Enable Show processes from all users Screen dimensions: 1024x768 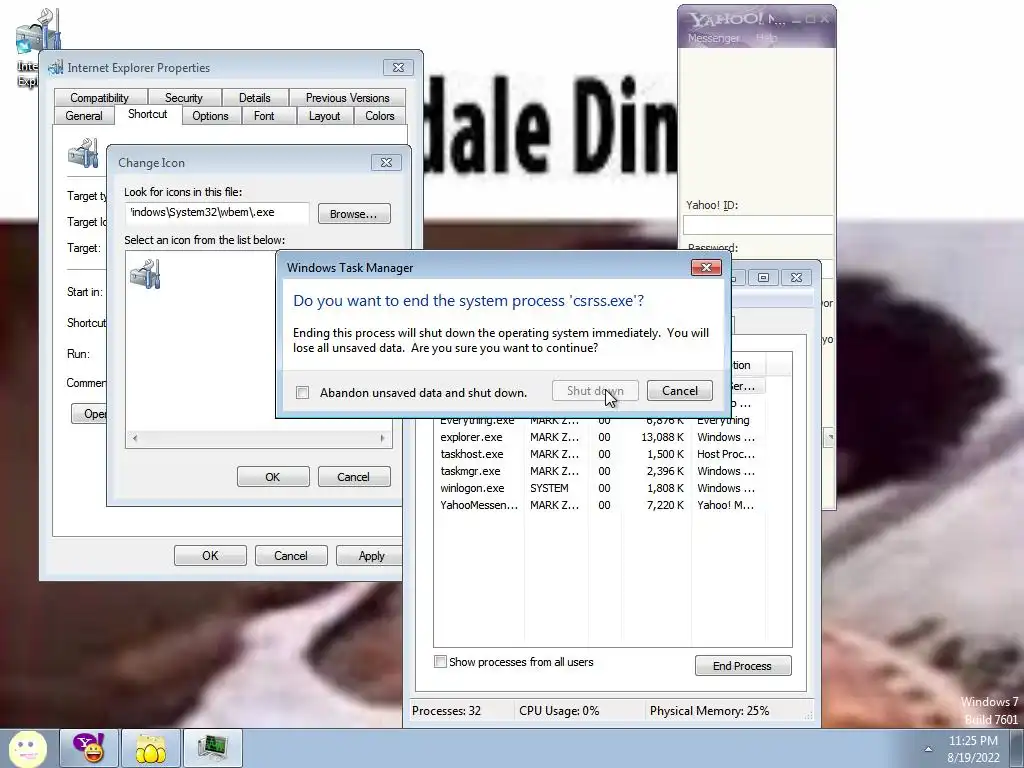pyautogui.click(x=441, y=662)
